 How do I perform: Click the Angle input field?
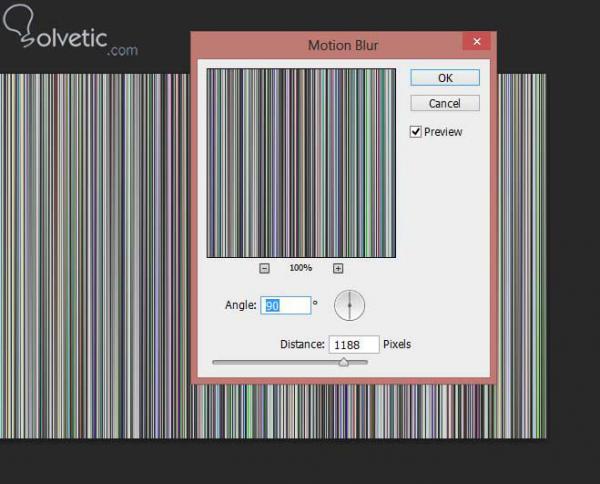tap(285, 305)
